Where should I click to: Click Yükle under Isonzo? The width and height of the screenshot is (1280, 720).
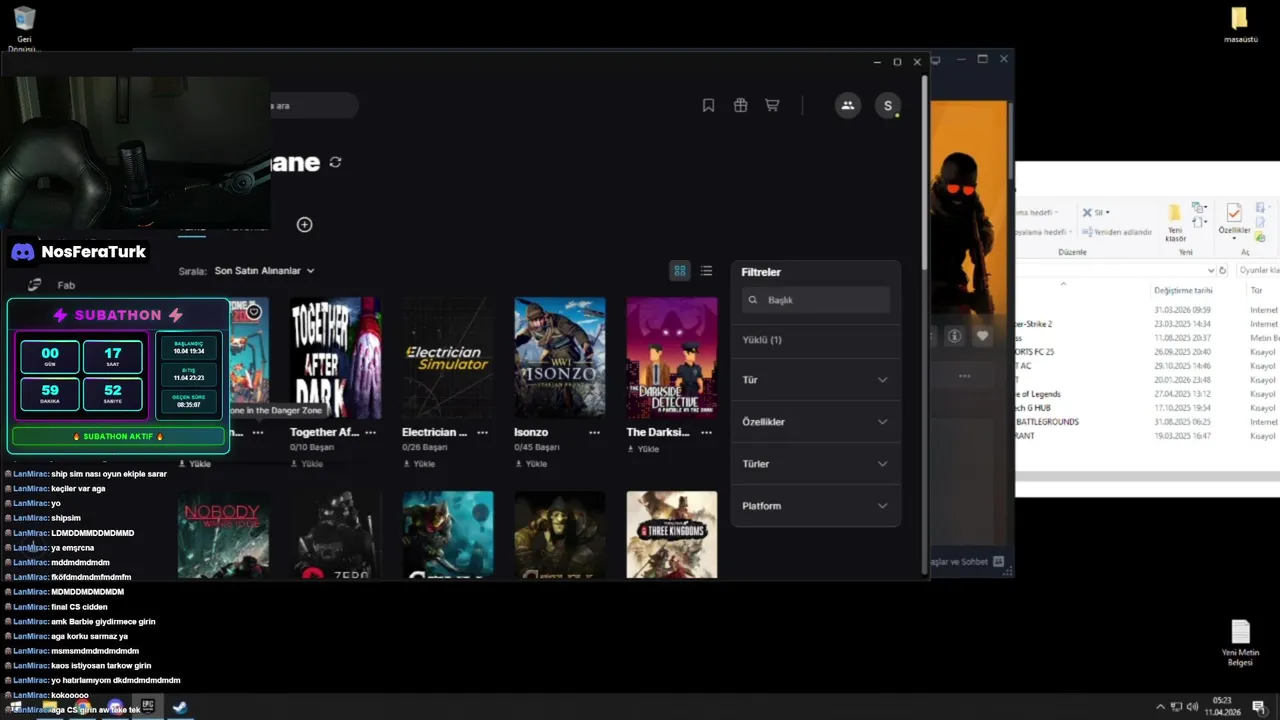[530, 464]
